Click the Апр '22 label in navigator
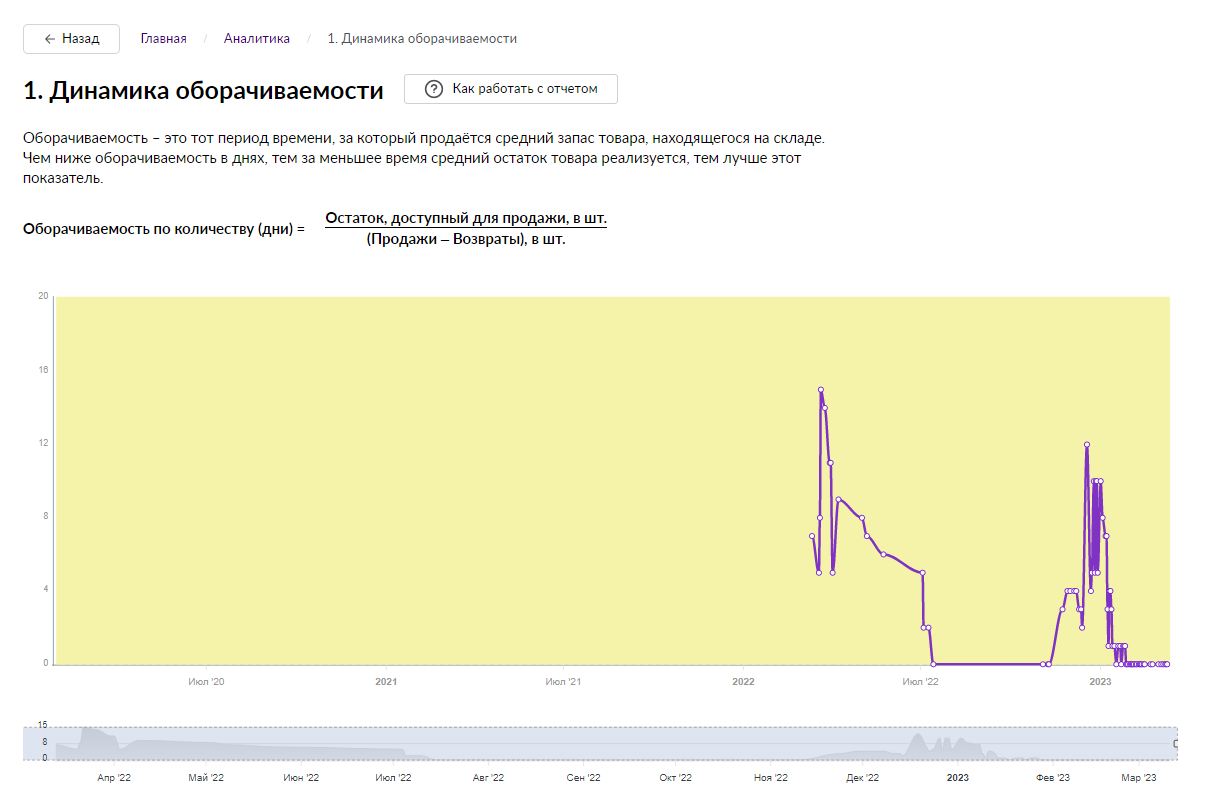 pyautogui.click(x=113, y=777)
